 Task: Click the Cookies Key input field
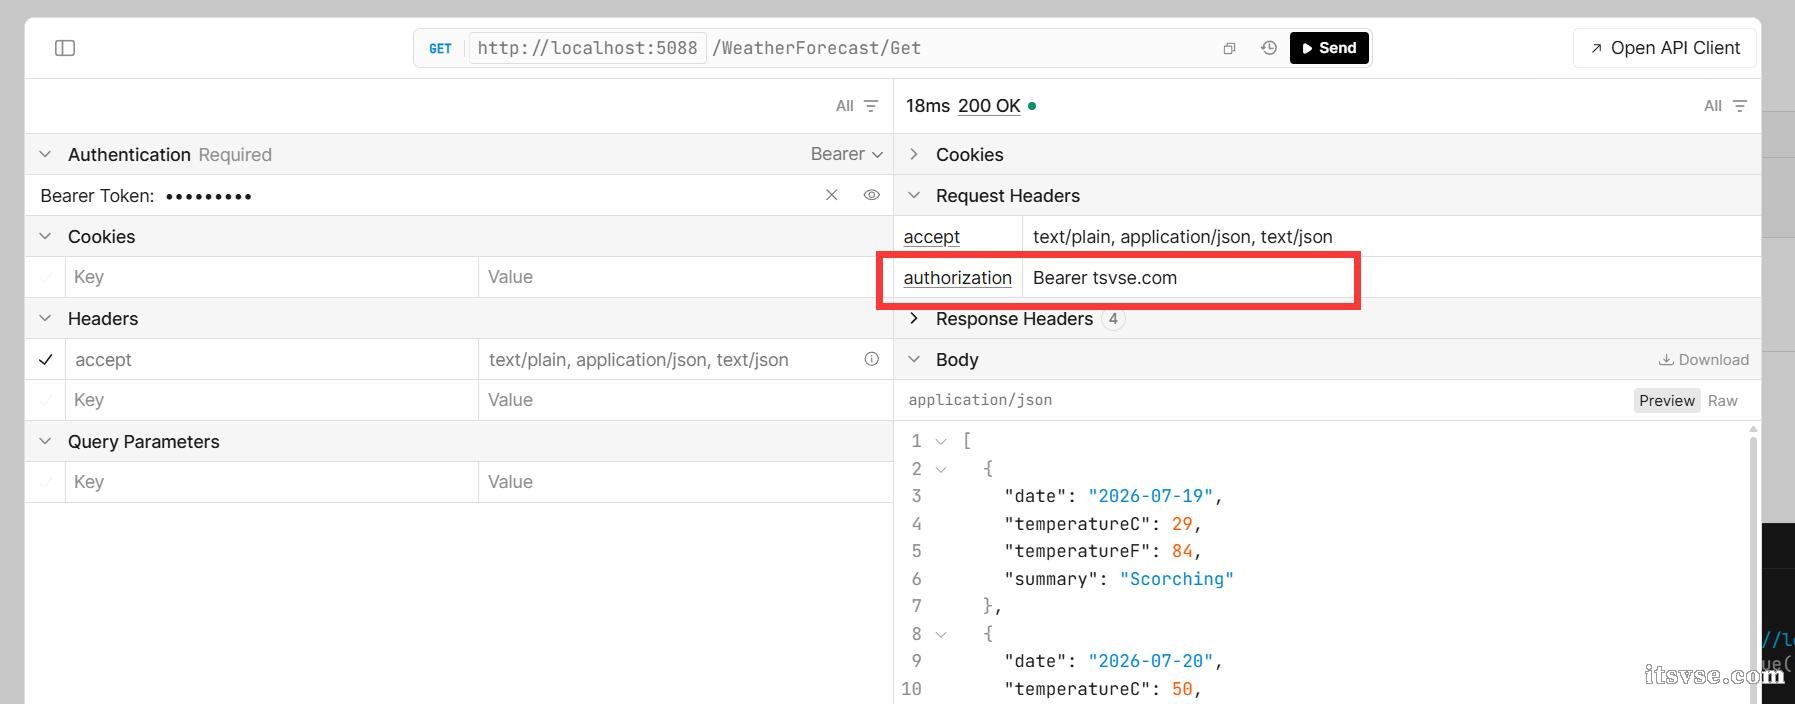click(272, 277)
